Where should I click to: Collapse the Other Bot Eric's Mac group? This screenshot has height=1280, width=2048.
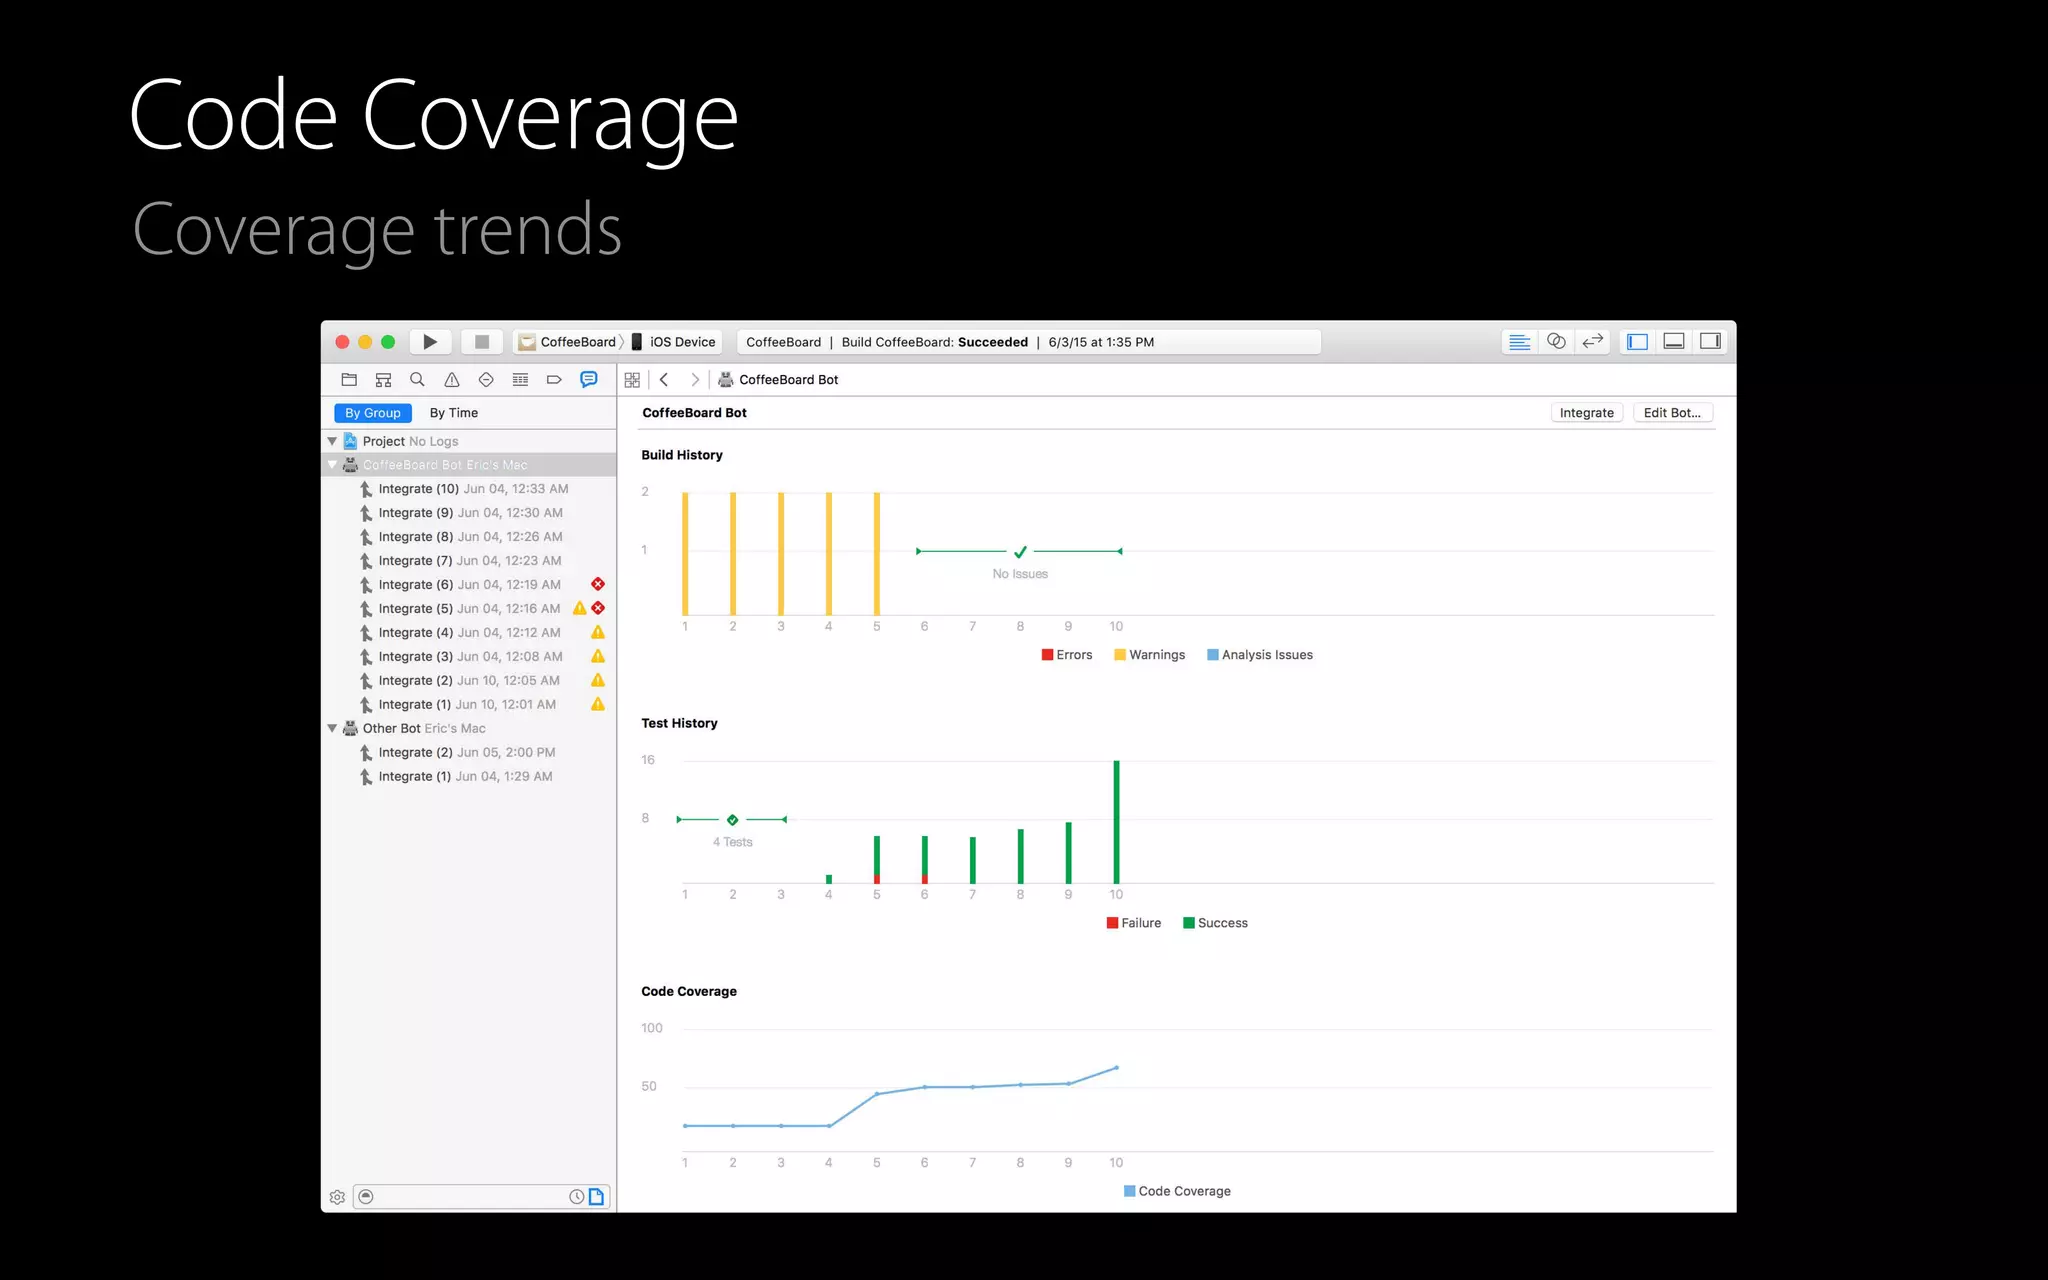[x=332, y=729]
